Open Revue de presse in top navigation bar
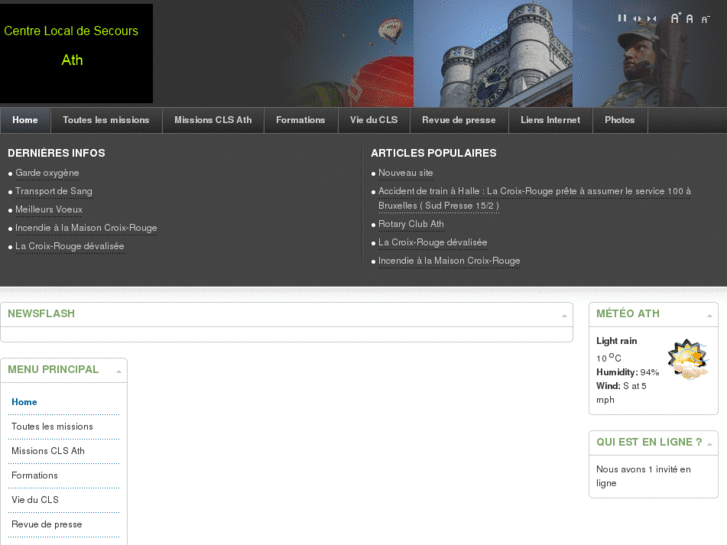Viewport: 727px width, 545px height. pos(459,120)
